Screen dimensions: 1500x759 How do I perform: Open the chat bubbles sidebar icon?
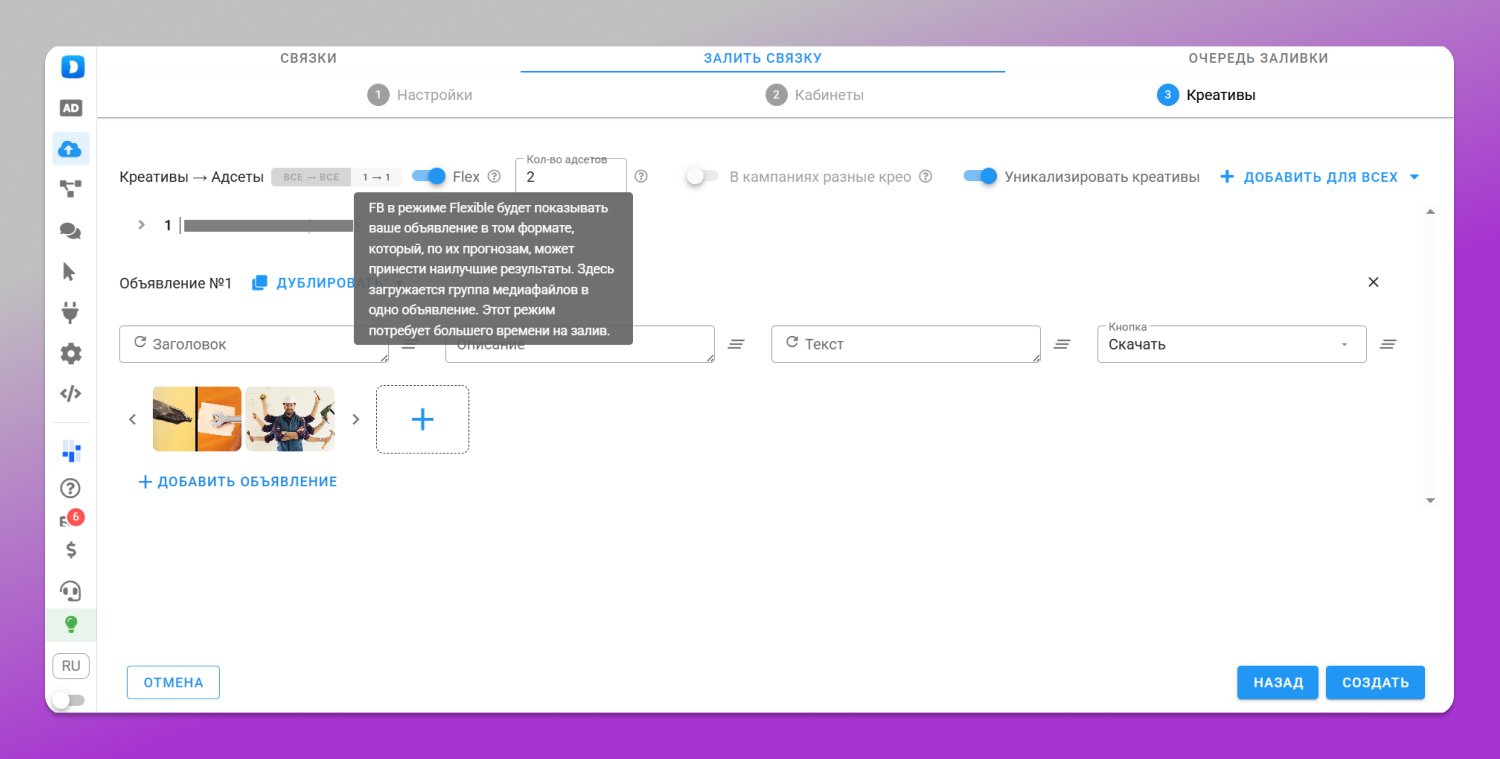[x=71, y=231]
